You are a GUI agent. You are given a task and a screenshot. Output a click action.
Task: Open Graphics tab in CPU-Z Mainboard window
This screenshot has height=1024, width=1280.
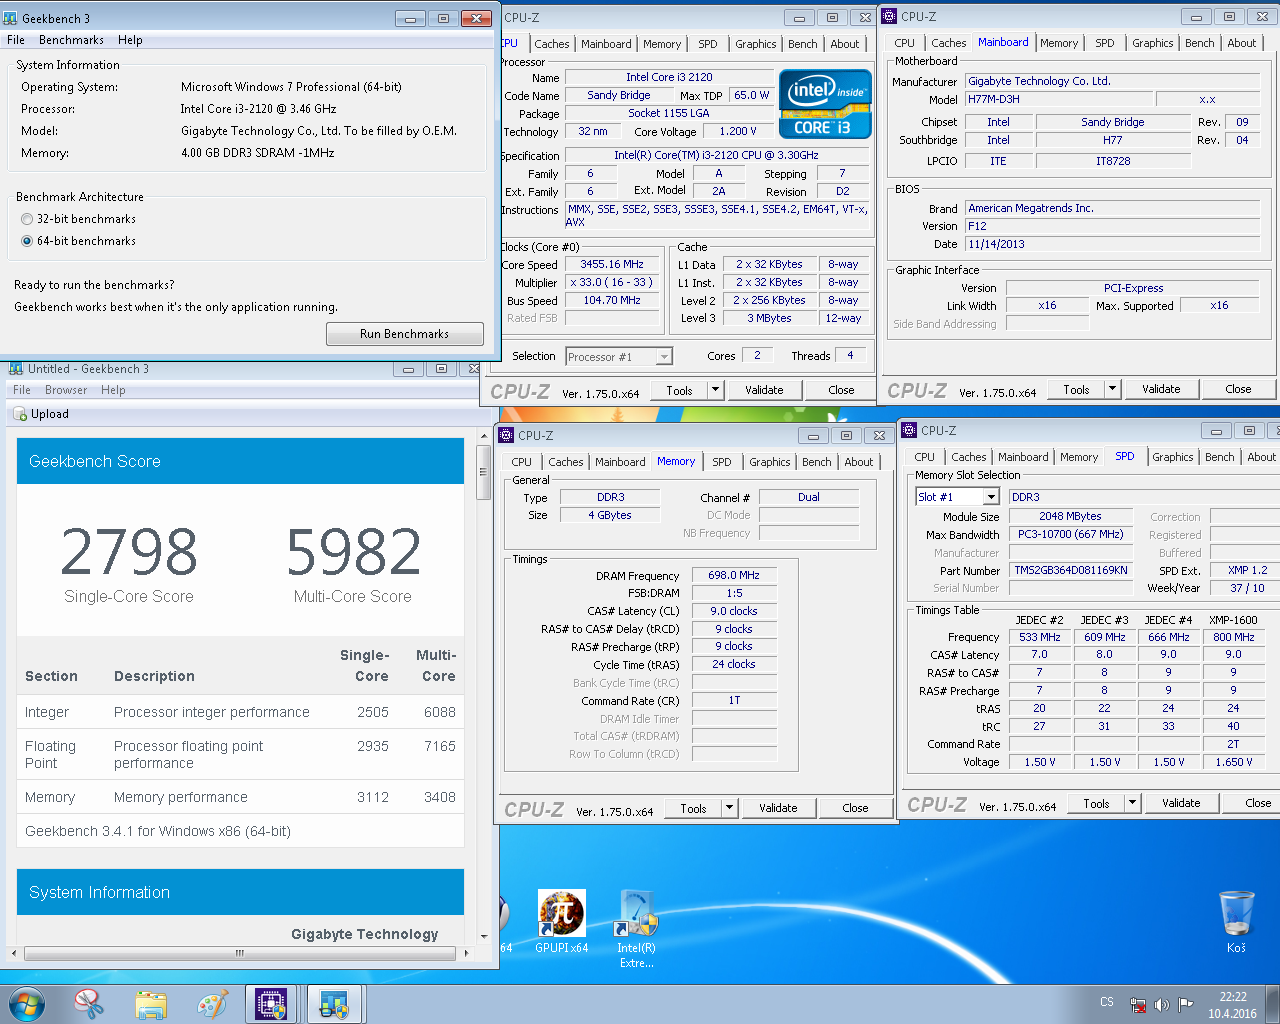1153,43
